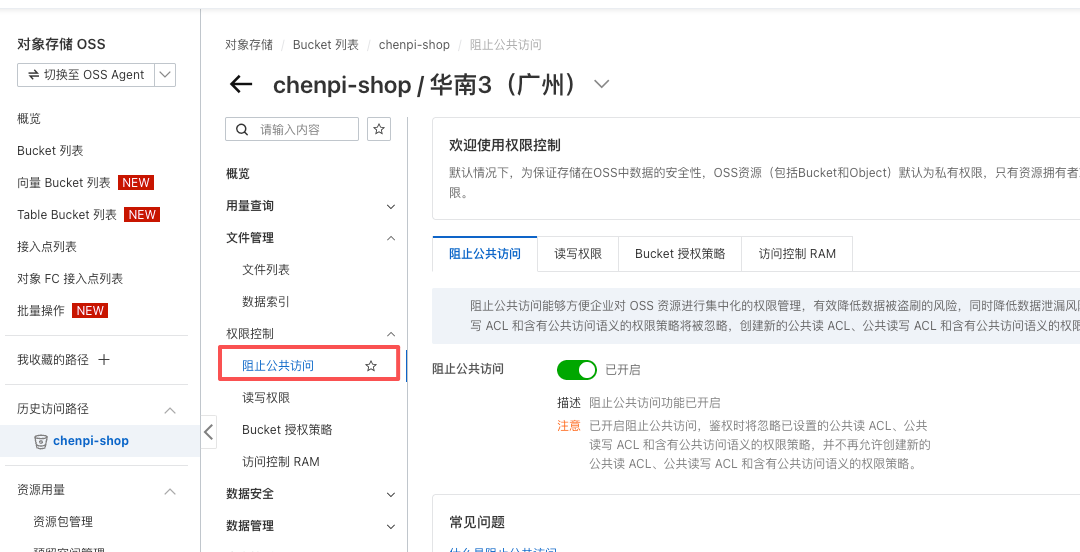Collapse the 权限控制 section

click(391, 334)
